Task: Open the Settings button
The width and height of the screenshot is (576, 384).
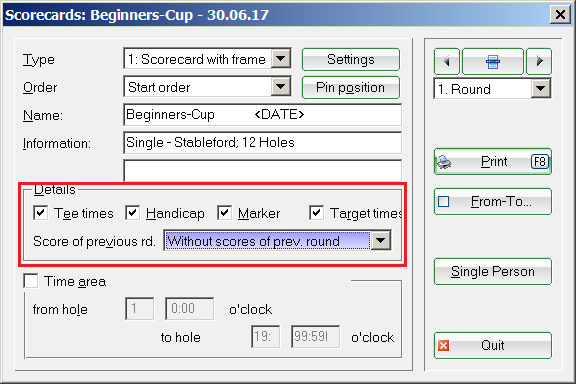Action: (351, 60)
